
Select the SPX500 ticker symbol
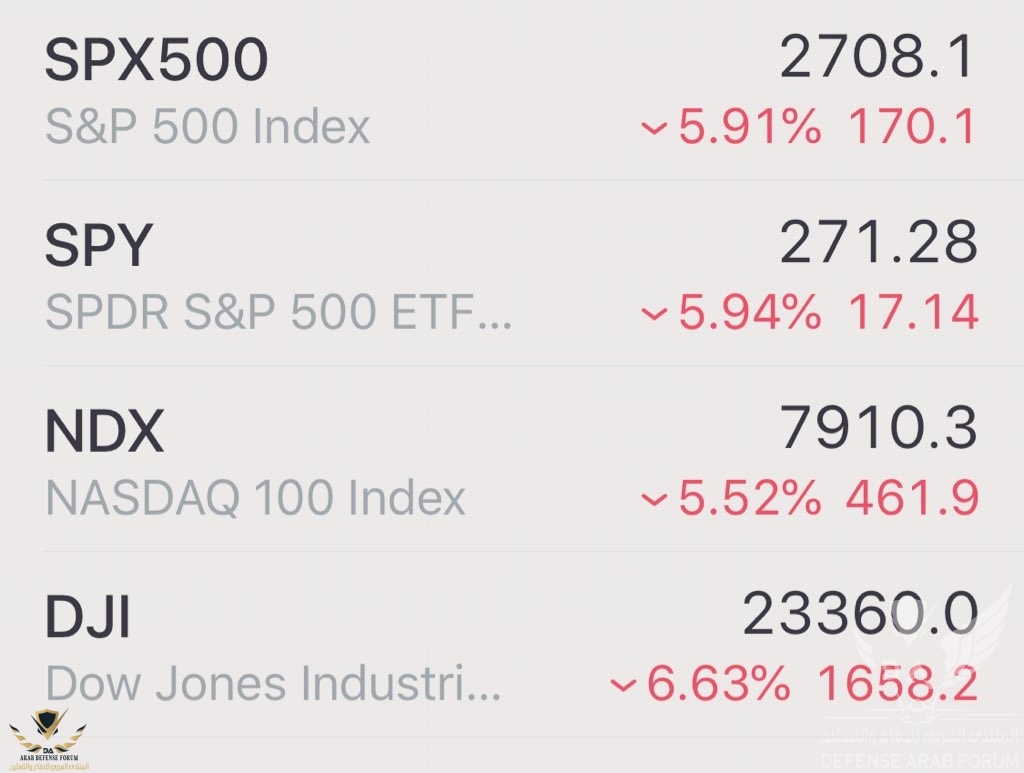coord(156,62)
